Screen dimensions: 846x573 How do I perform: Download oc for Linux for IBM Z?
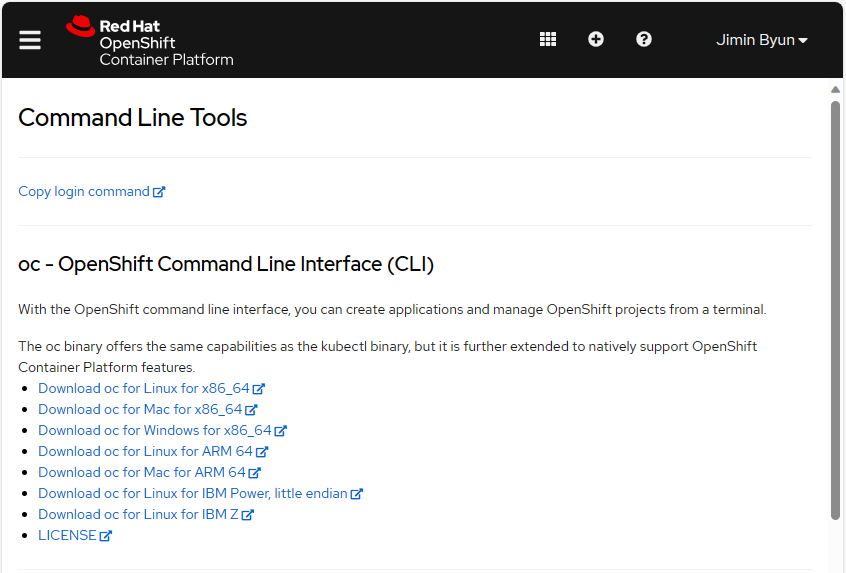(x=138, y=515)
